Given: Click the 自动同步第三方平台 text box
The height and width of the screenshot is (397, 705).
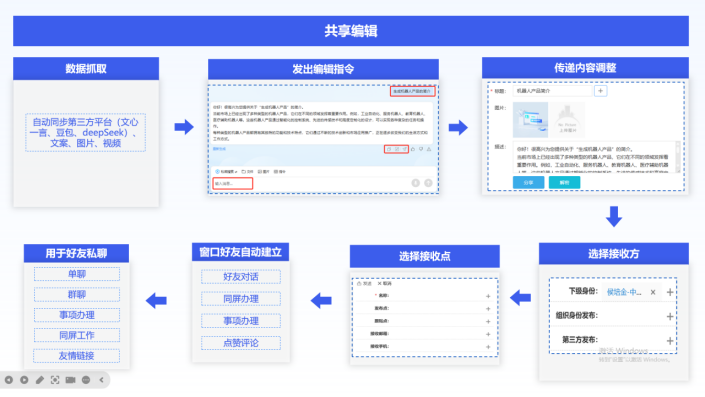Looking at the screenshot, I should 85,133.
